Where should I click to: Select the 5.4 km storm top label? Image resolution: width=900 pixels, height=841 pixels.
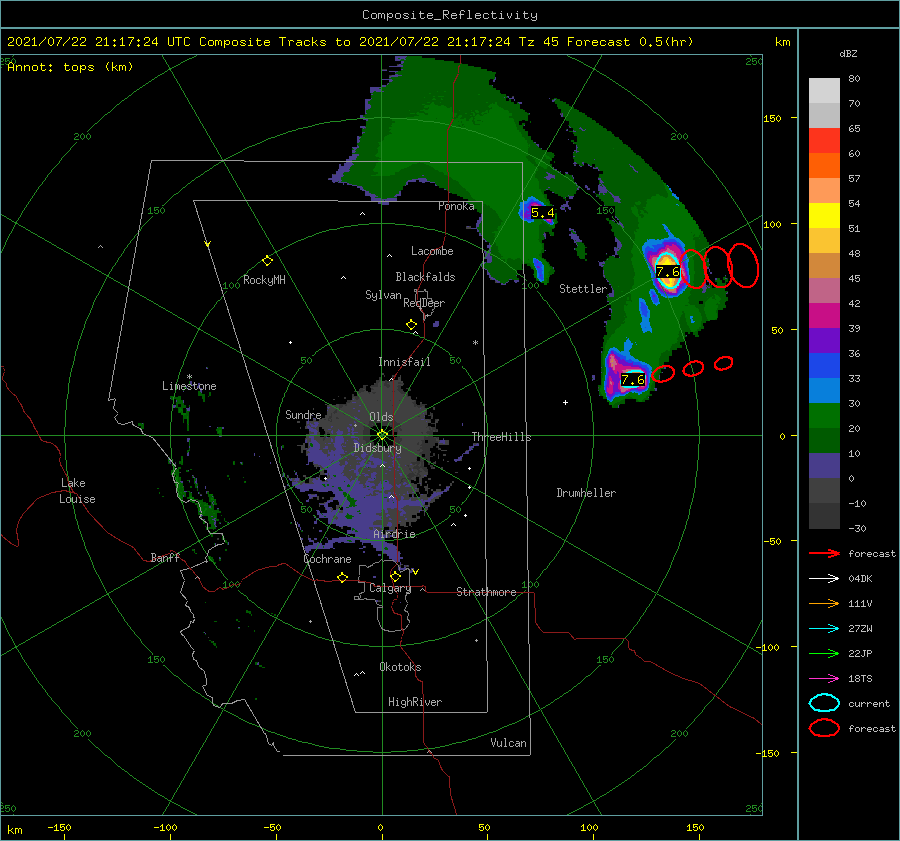click(542, 213)
